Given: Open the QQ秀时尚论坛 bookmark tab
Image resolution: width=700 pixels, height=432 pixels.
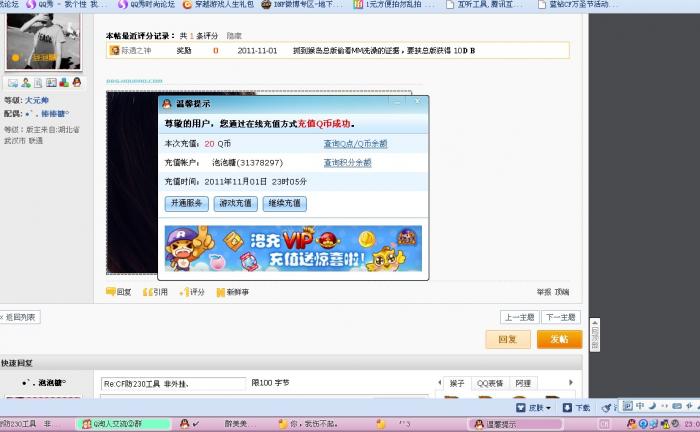Looking at the screenshot, I should tap(146, 4).
